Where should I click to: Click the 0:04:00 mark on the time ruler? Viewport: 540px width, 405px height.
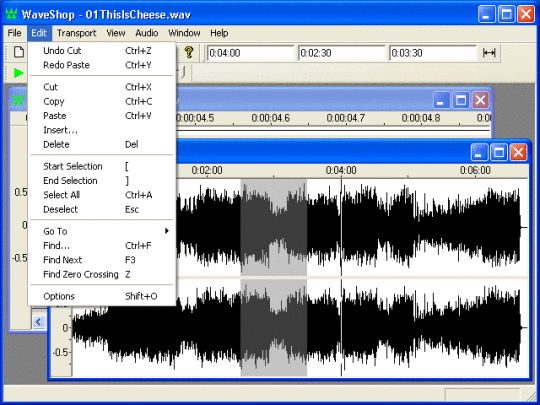click(341, 170)
